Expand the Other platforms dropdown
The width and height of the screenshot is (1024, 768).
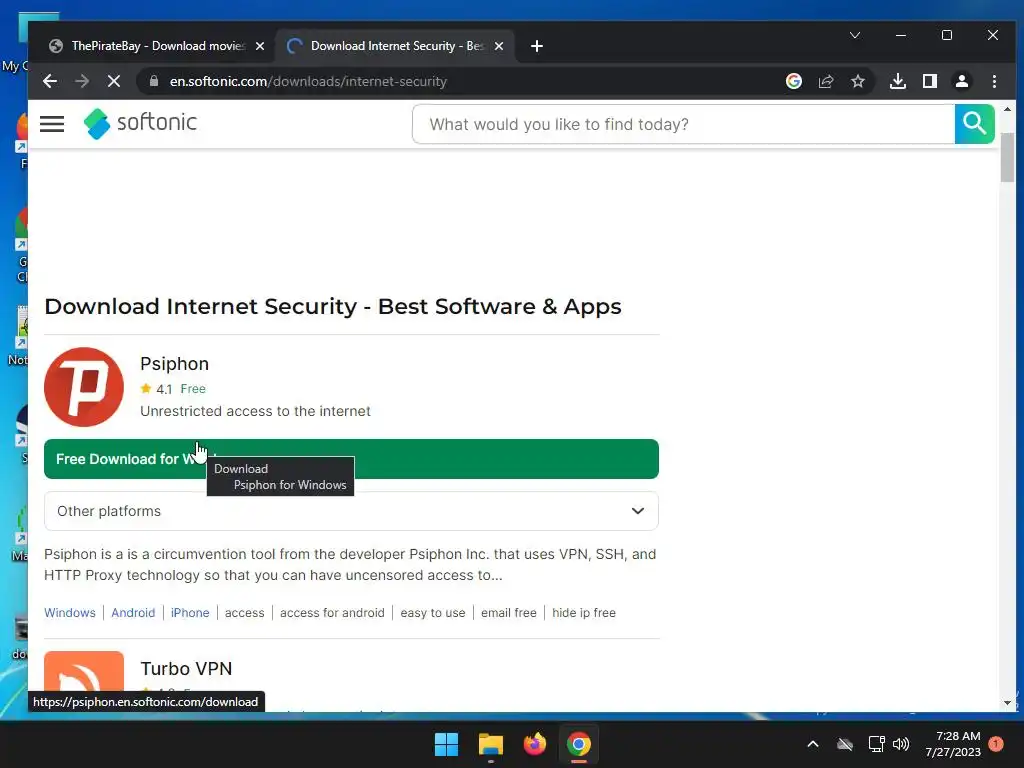(x=351, y=511)
